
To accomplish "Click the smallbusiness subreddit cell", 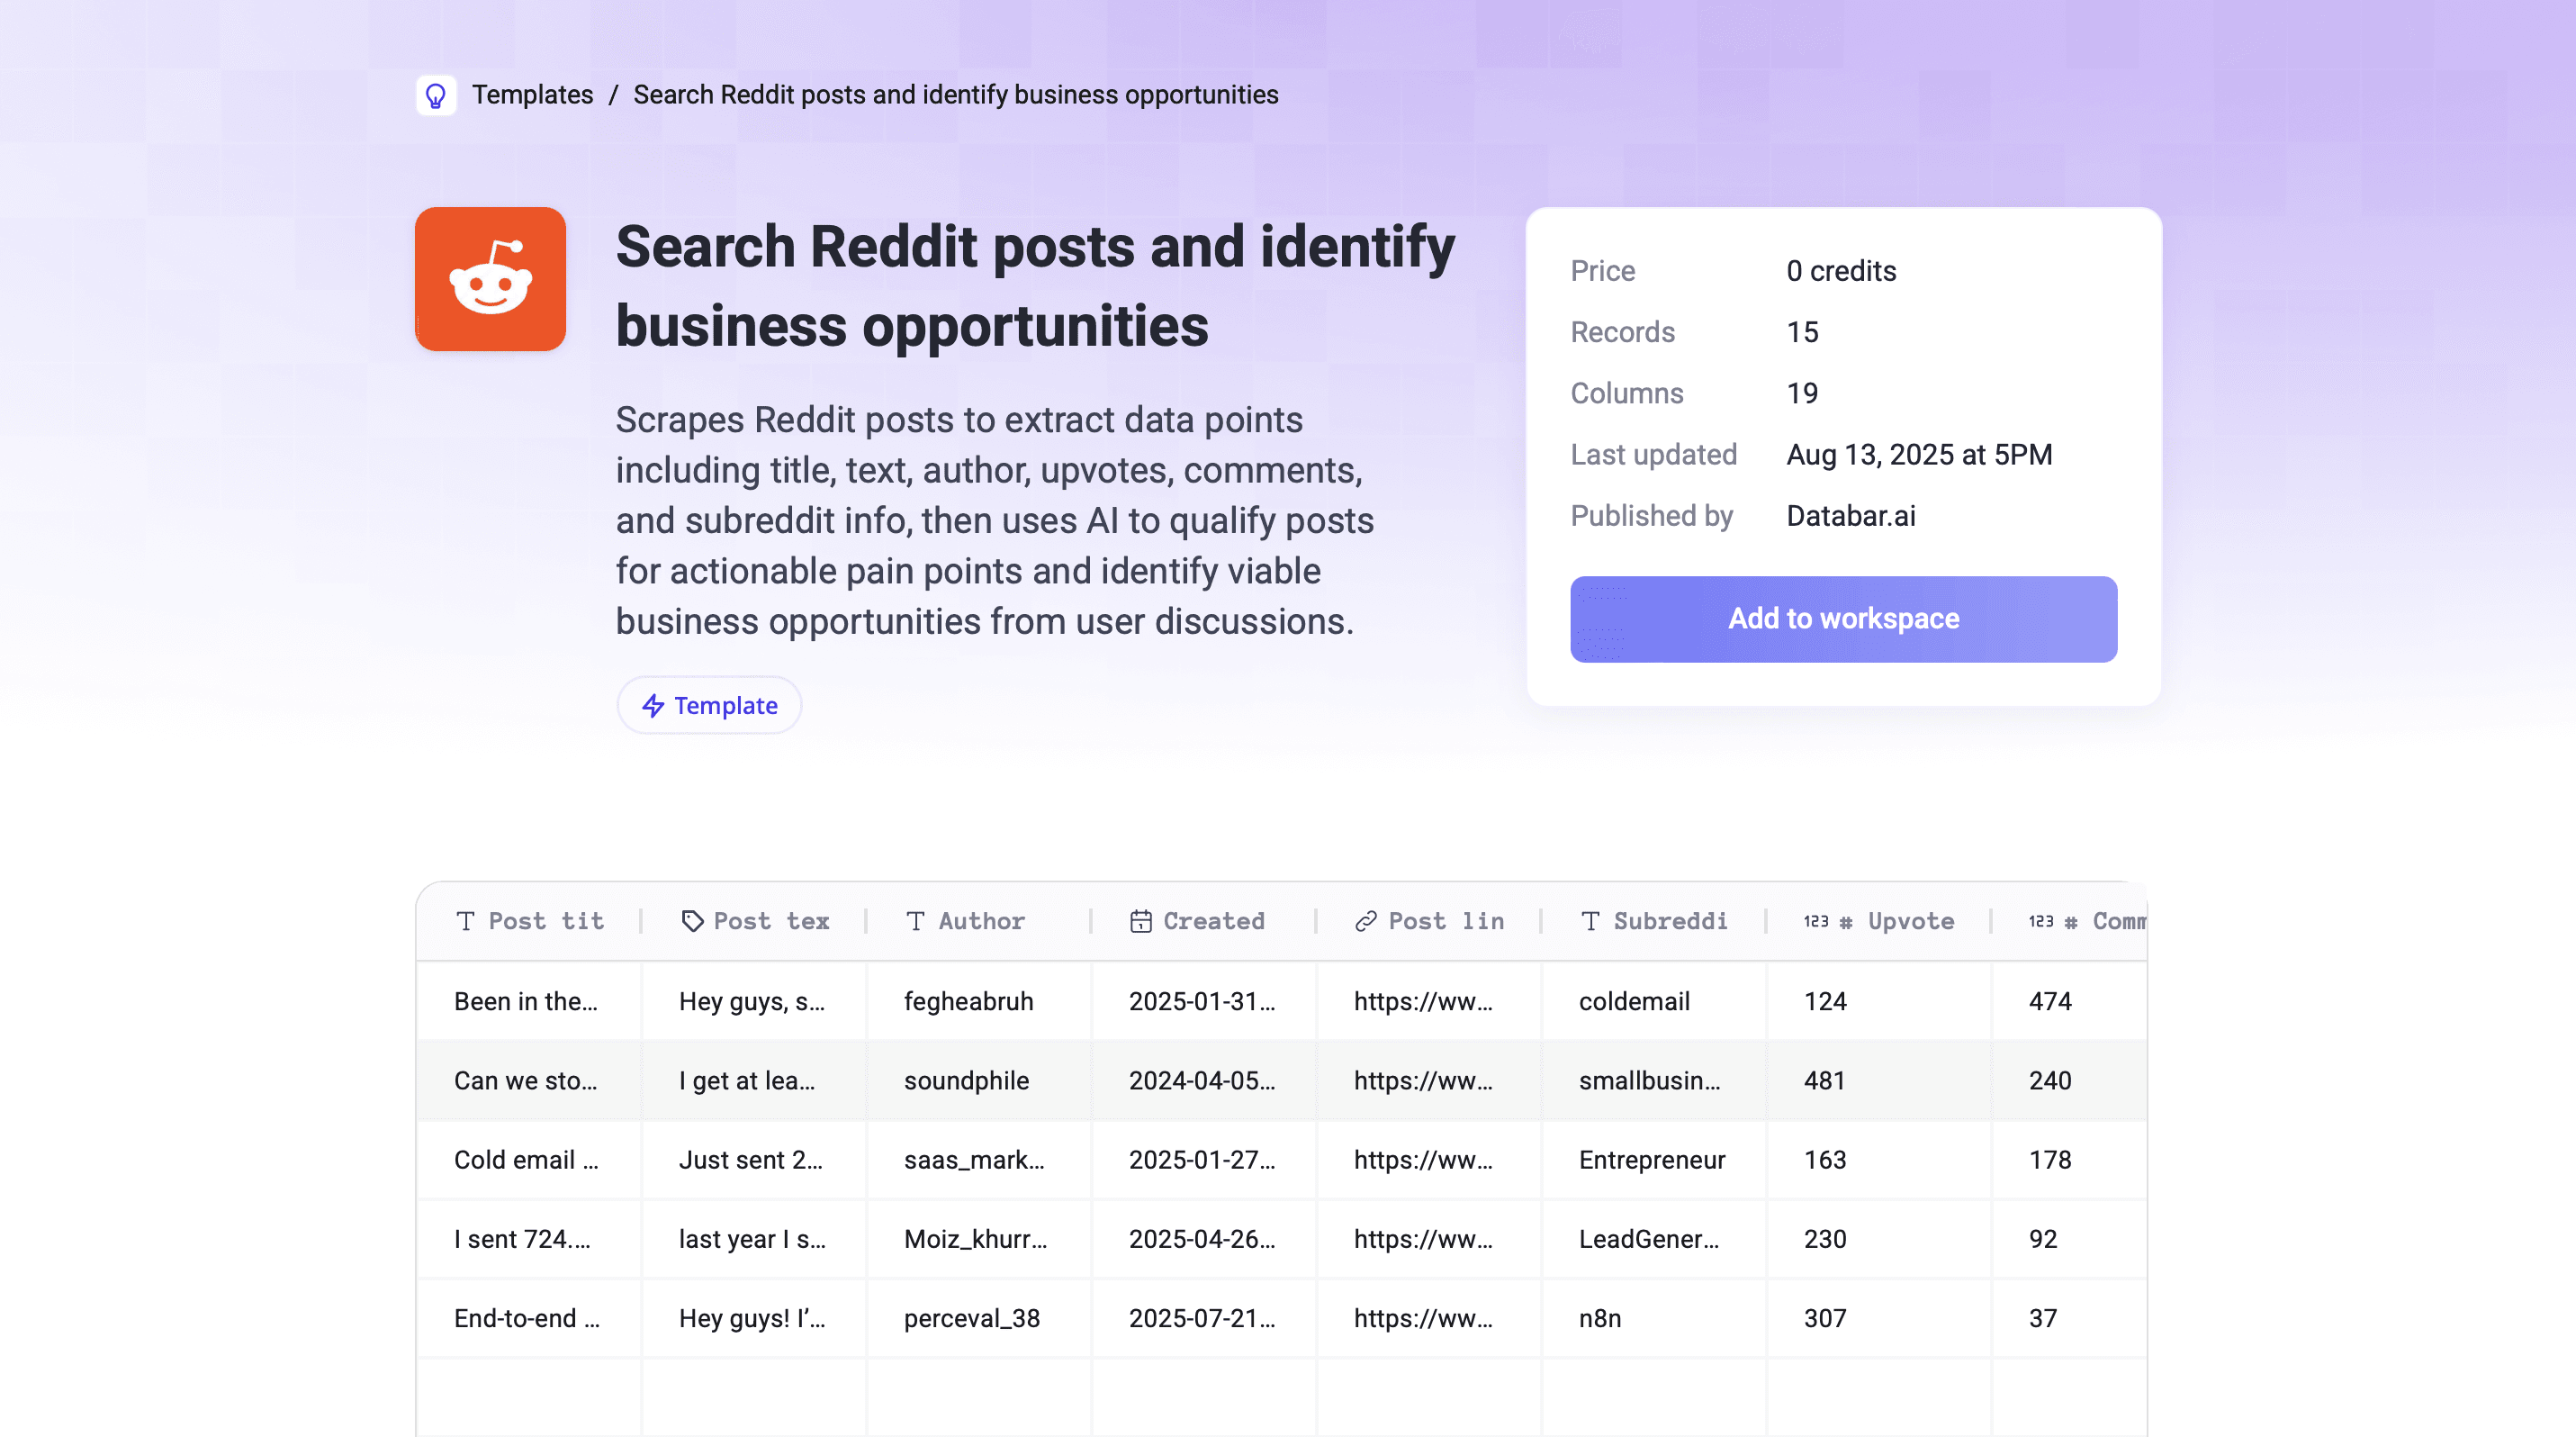I will point(1649,1080).
